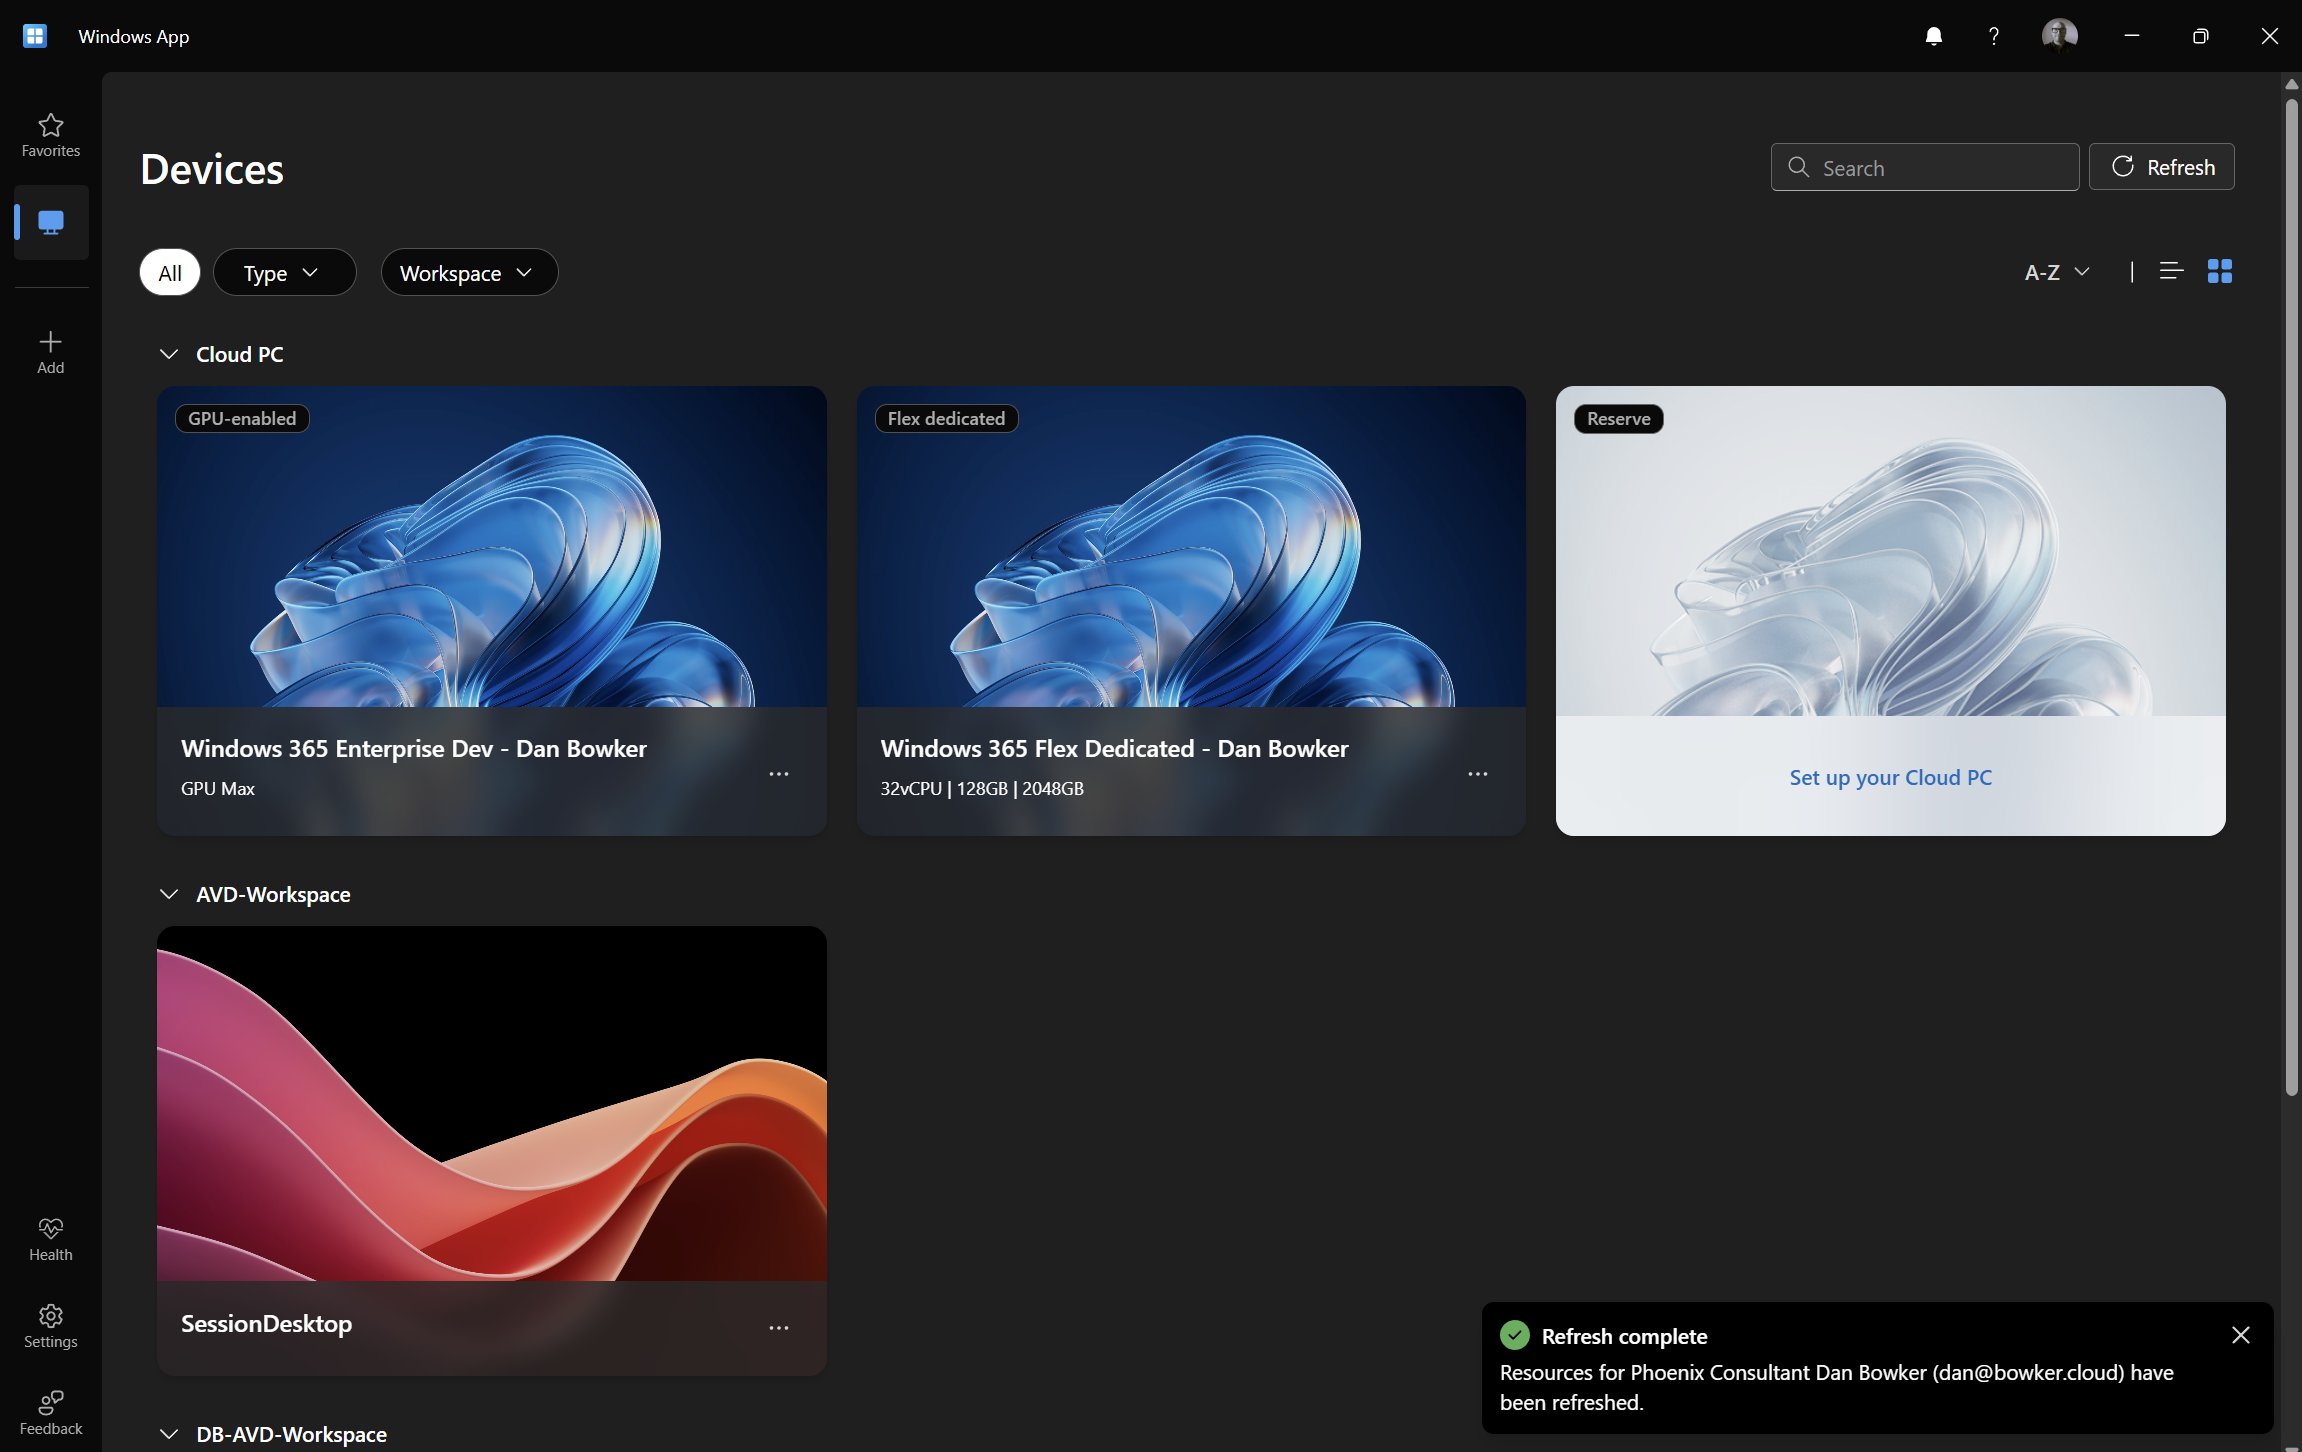Click Set up your Cloud PC link
Viewport: 2302px width, 1452px height.
1890,777
